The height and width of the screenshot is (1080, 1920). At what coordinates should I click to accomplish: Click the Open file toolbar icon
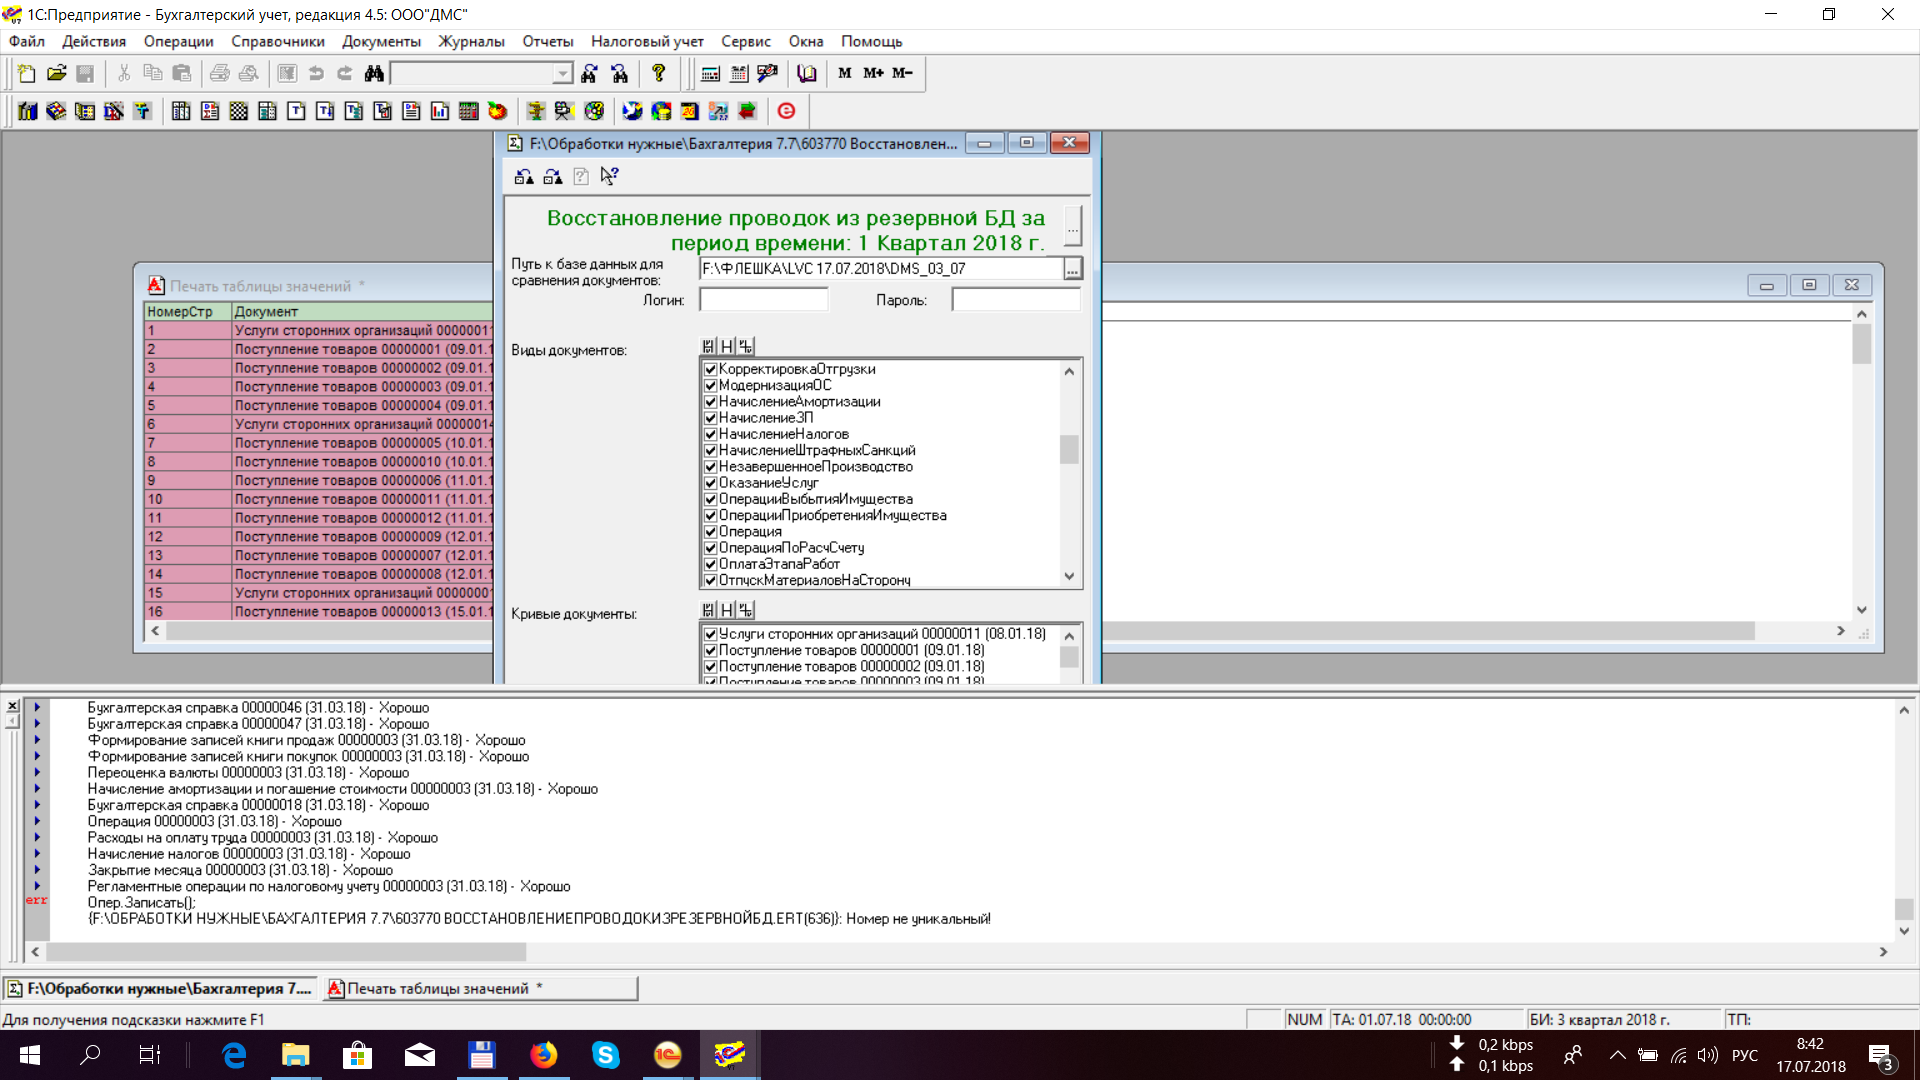(56, 73)
